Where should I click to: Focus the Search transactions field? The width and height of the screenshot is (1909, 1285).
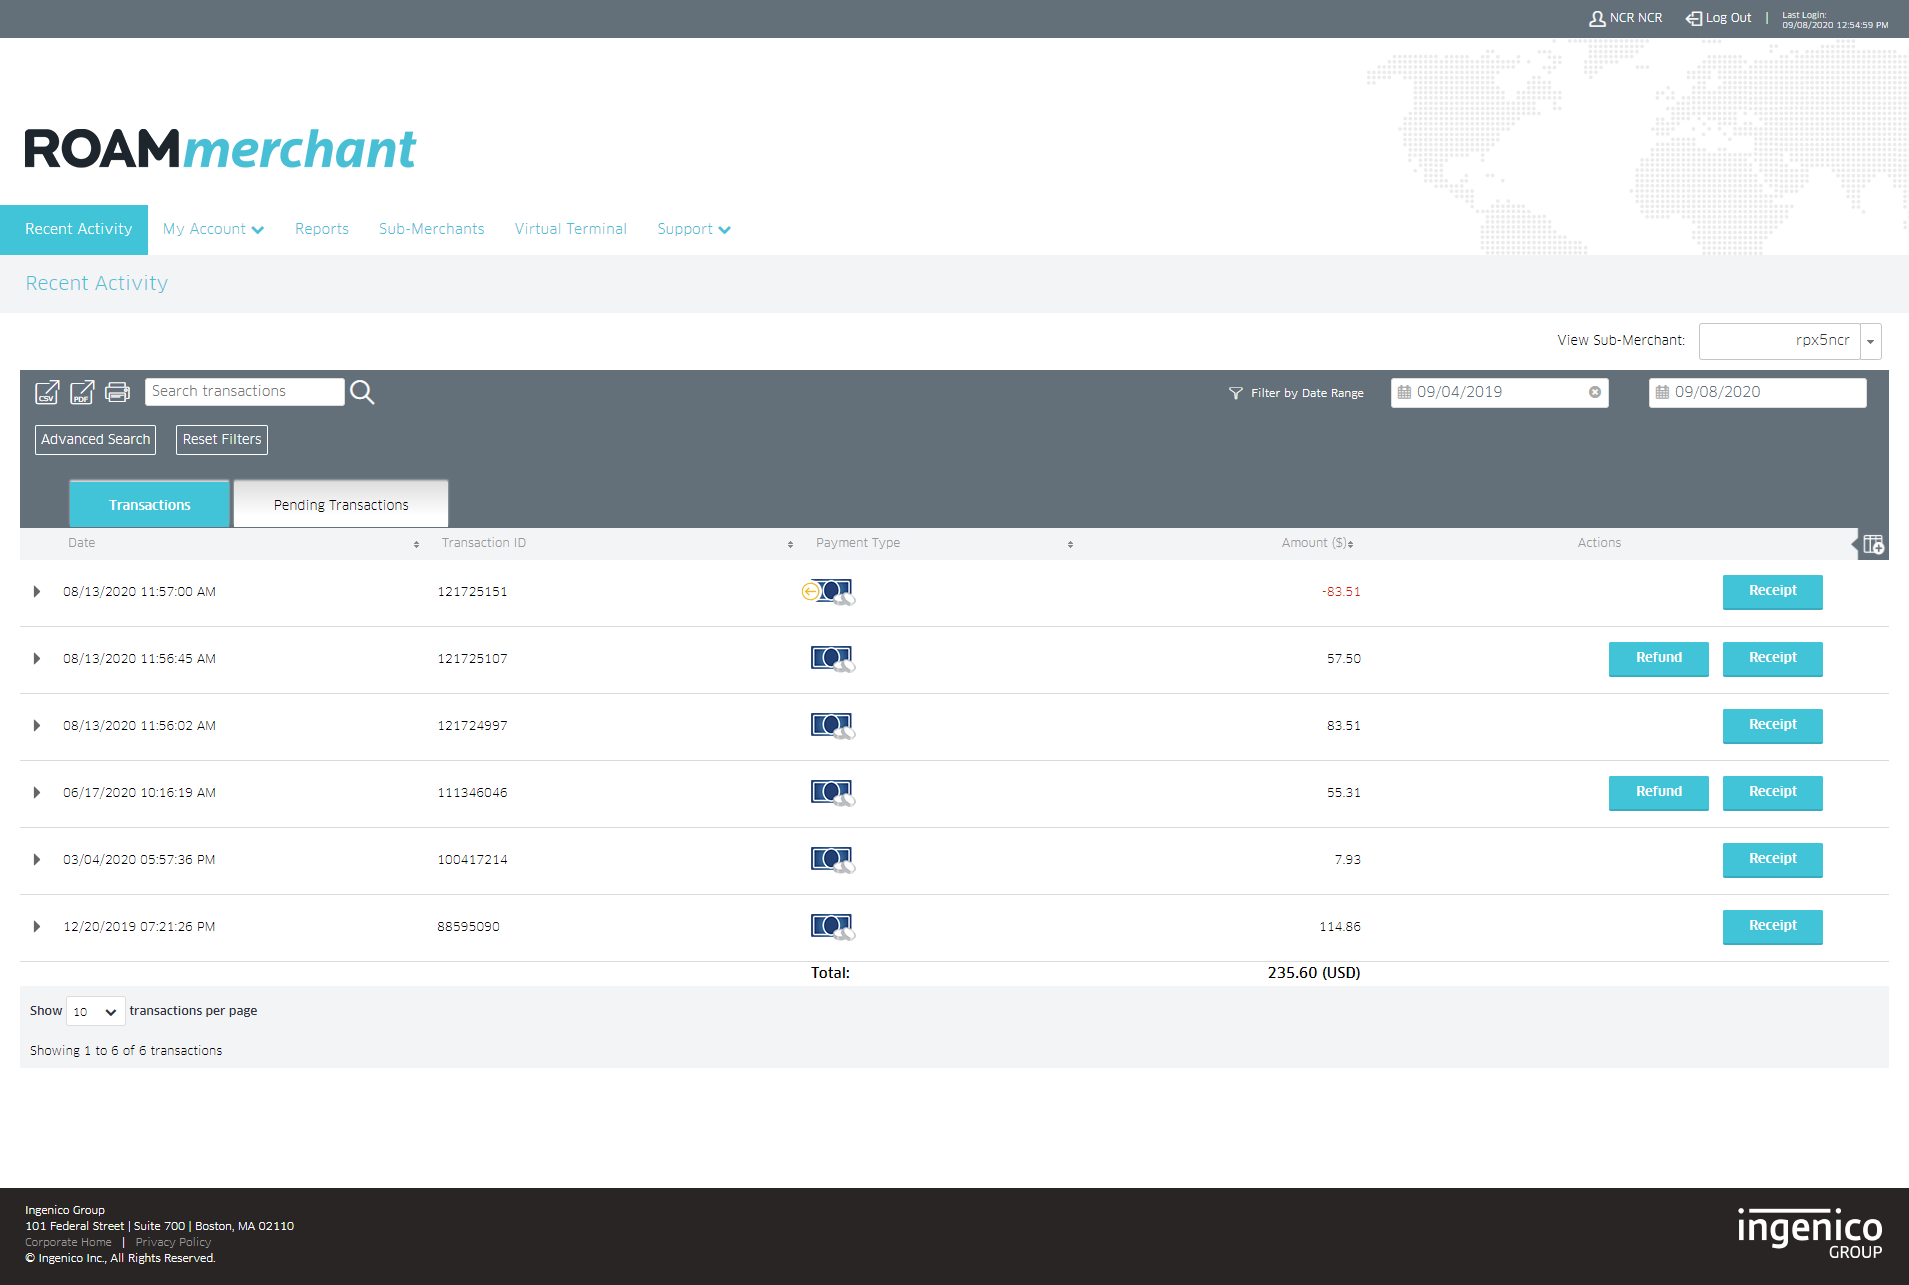(x=245, y=392)
